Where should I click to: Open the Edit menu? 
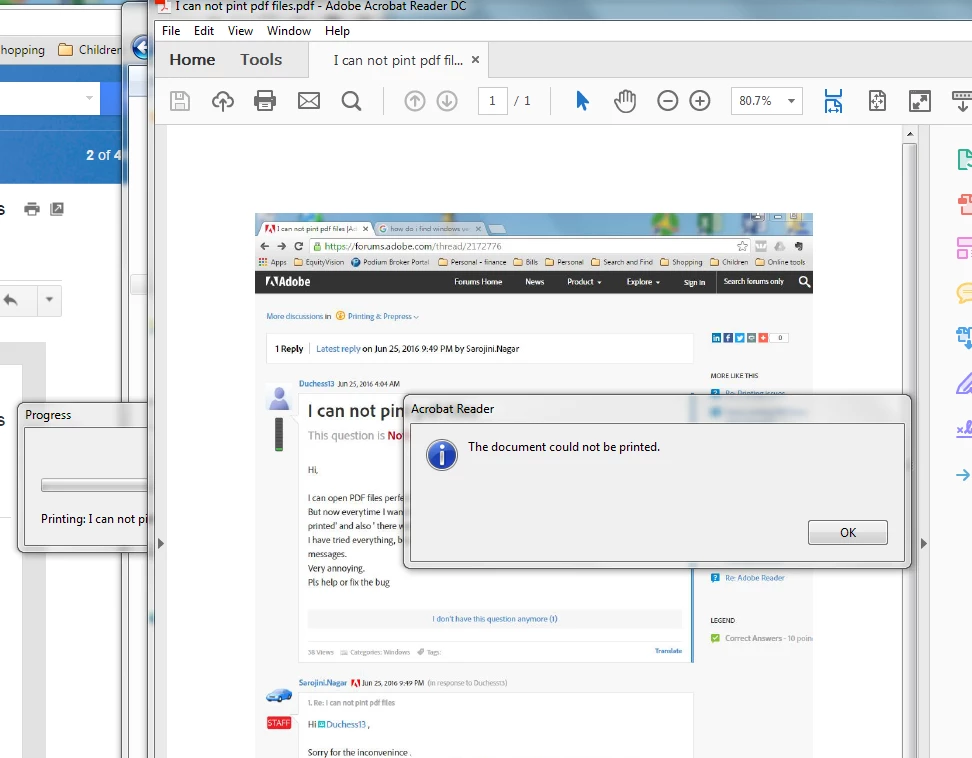click(x=204, y=31)
